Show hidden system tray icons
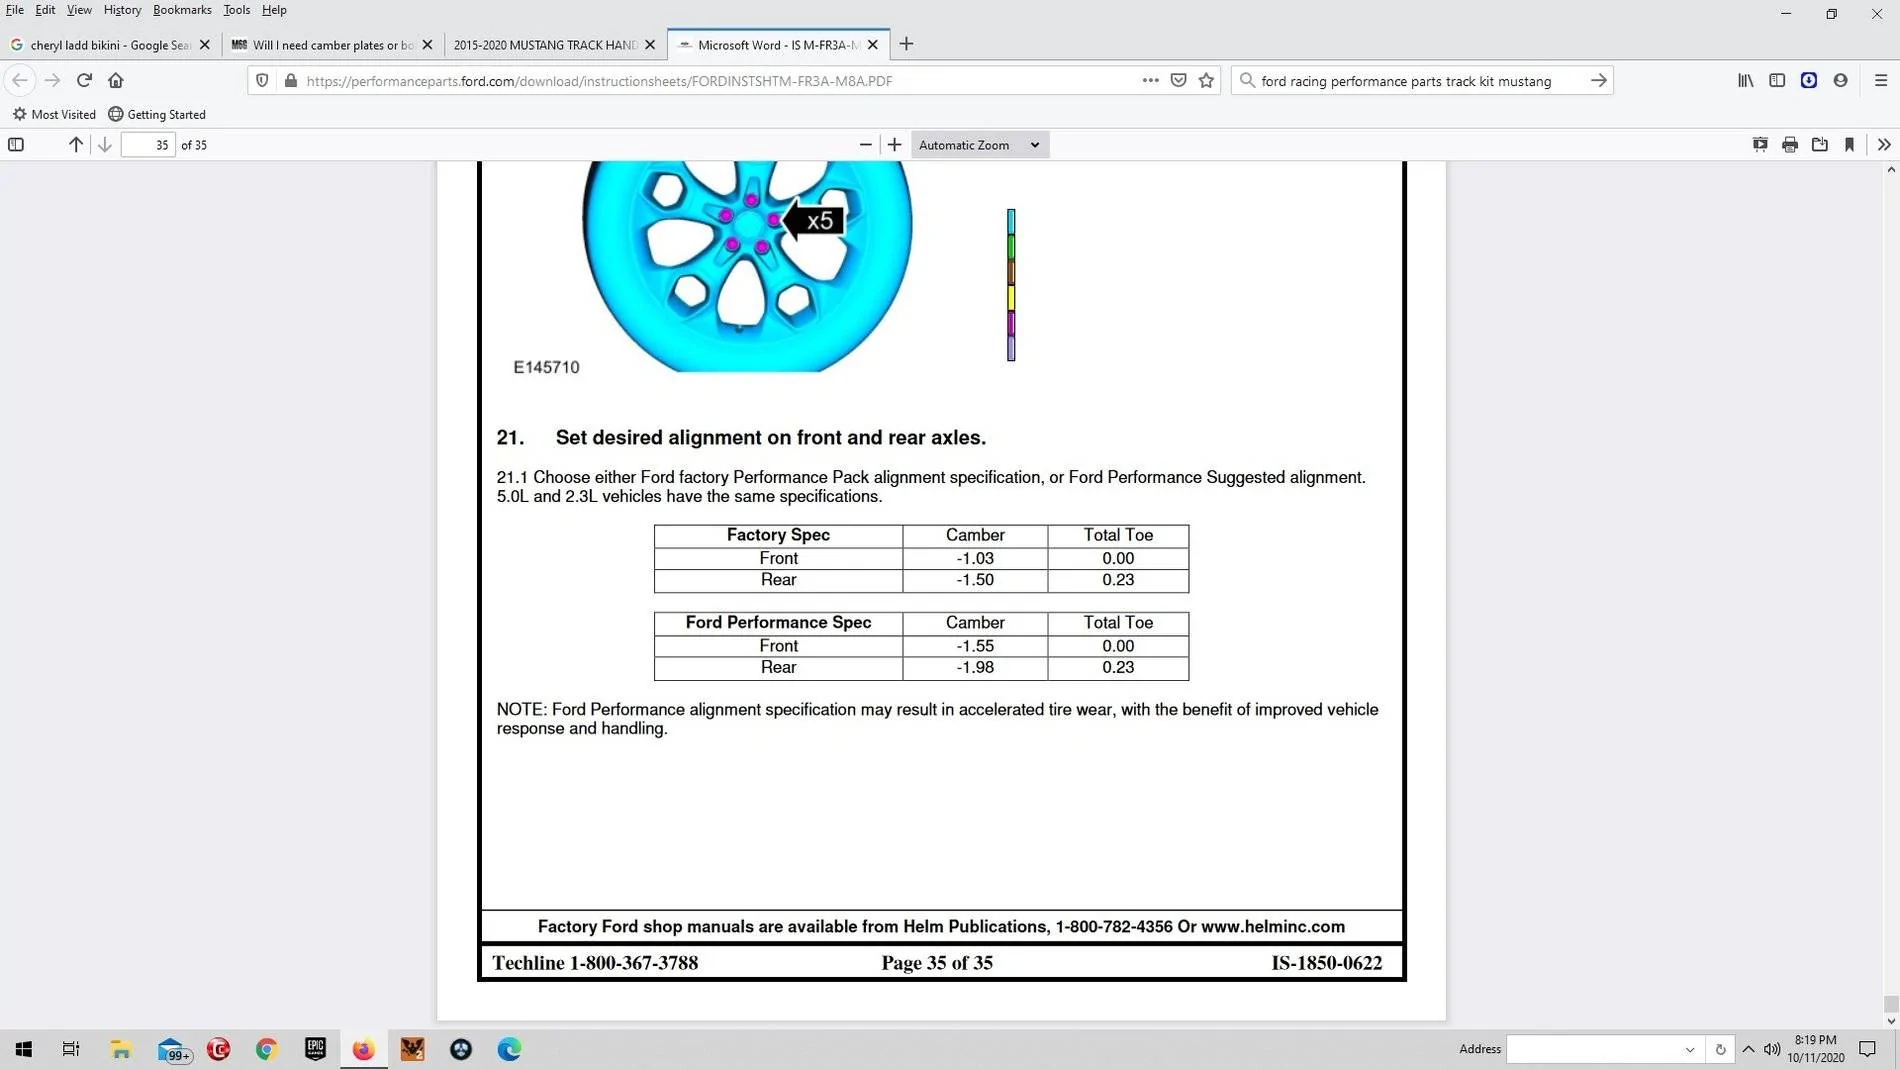1900x1069 pixels. tap(1748, 1049)
